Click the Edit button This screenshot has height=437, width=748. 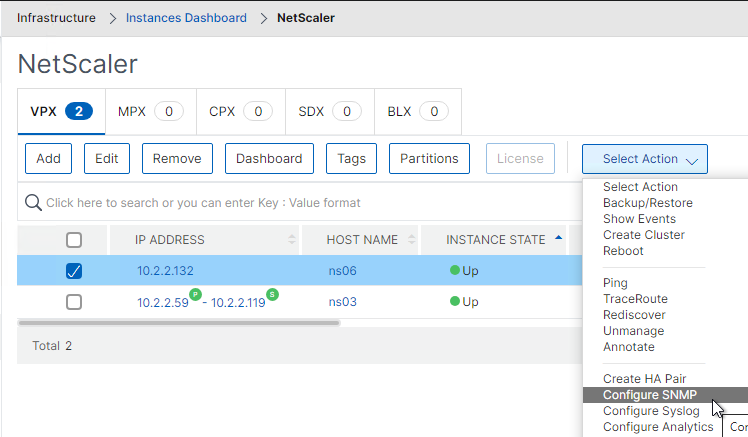point(106,158)
